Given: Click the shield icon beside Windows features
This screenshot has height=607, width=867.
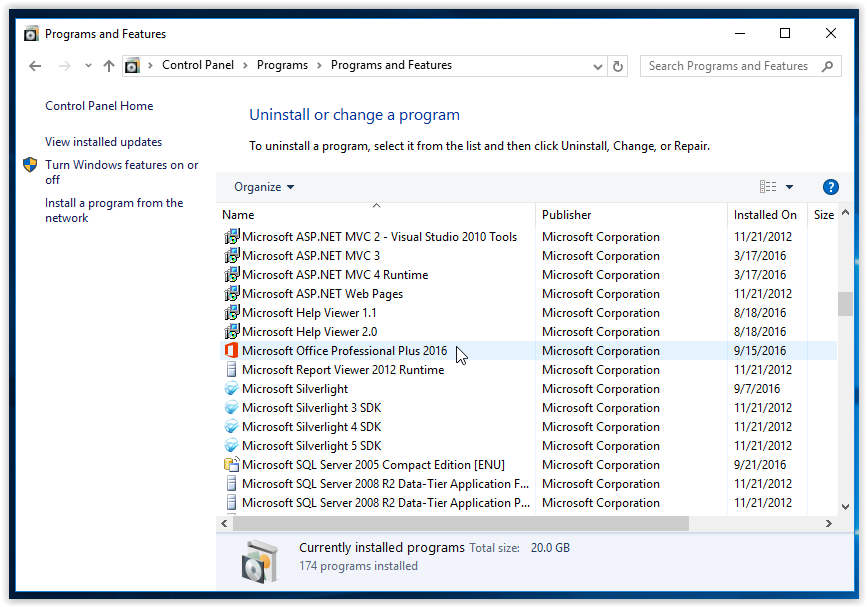Looking at the screenshot, I should [30, 165].
